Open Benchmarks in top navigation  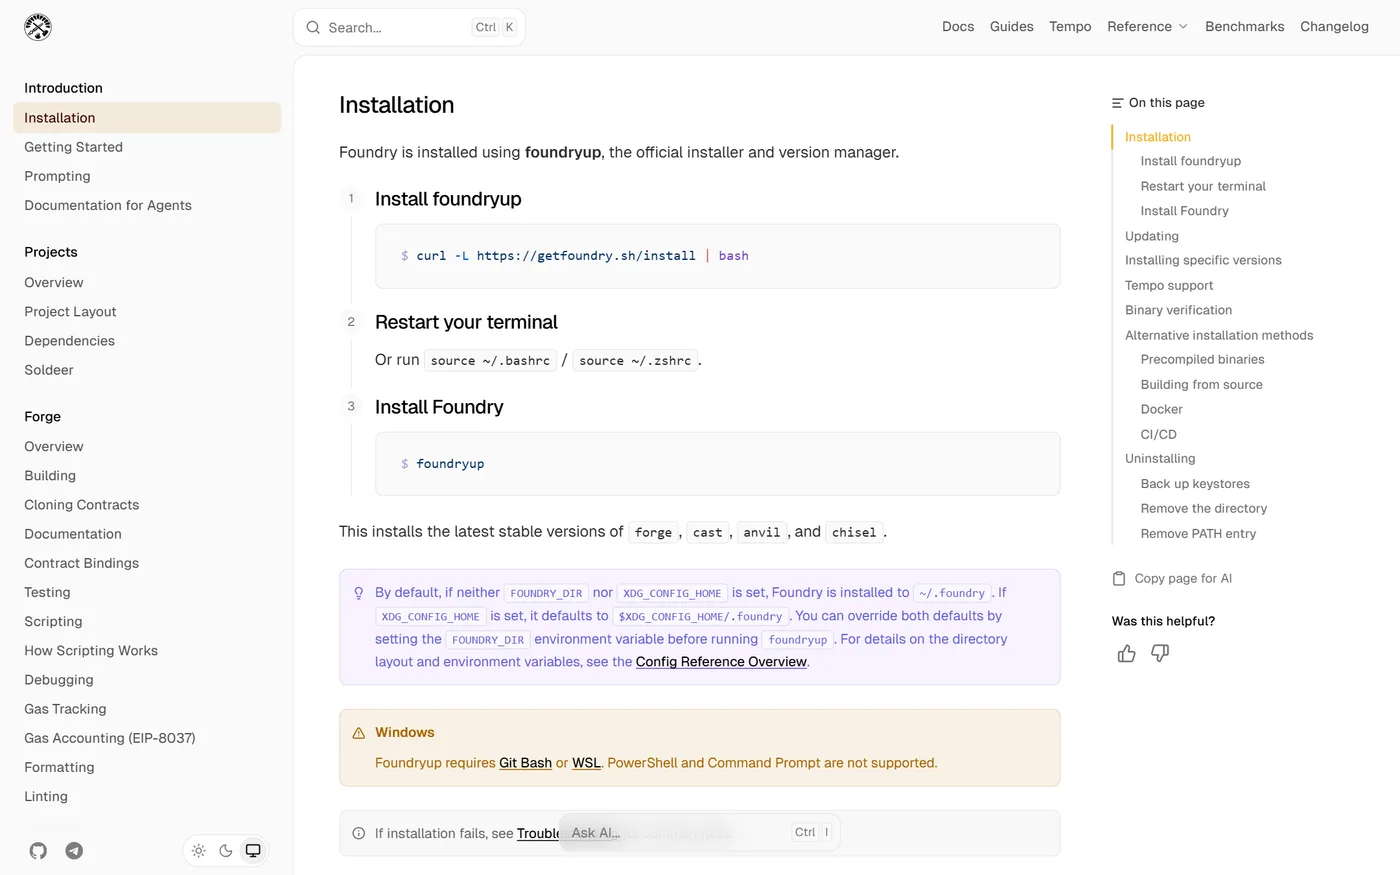[x=1245, y=27]
